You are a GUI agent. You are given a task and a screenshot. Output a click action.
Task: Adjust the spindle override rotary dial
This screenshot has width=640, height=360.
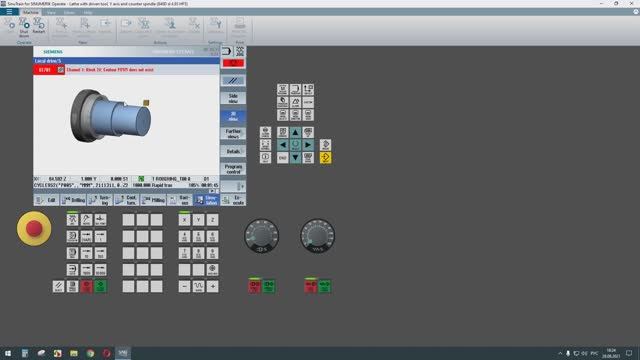(x=261, y=236)
